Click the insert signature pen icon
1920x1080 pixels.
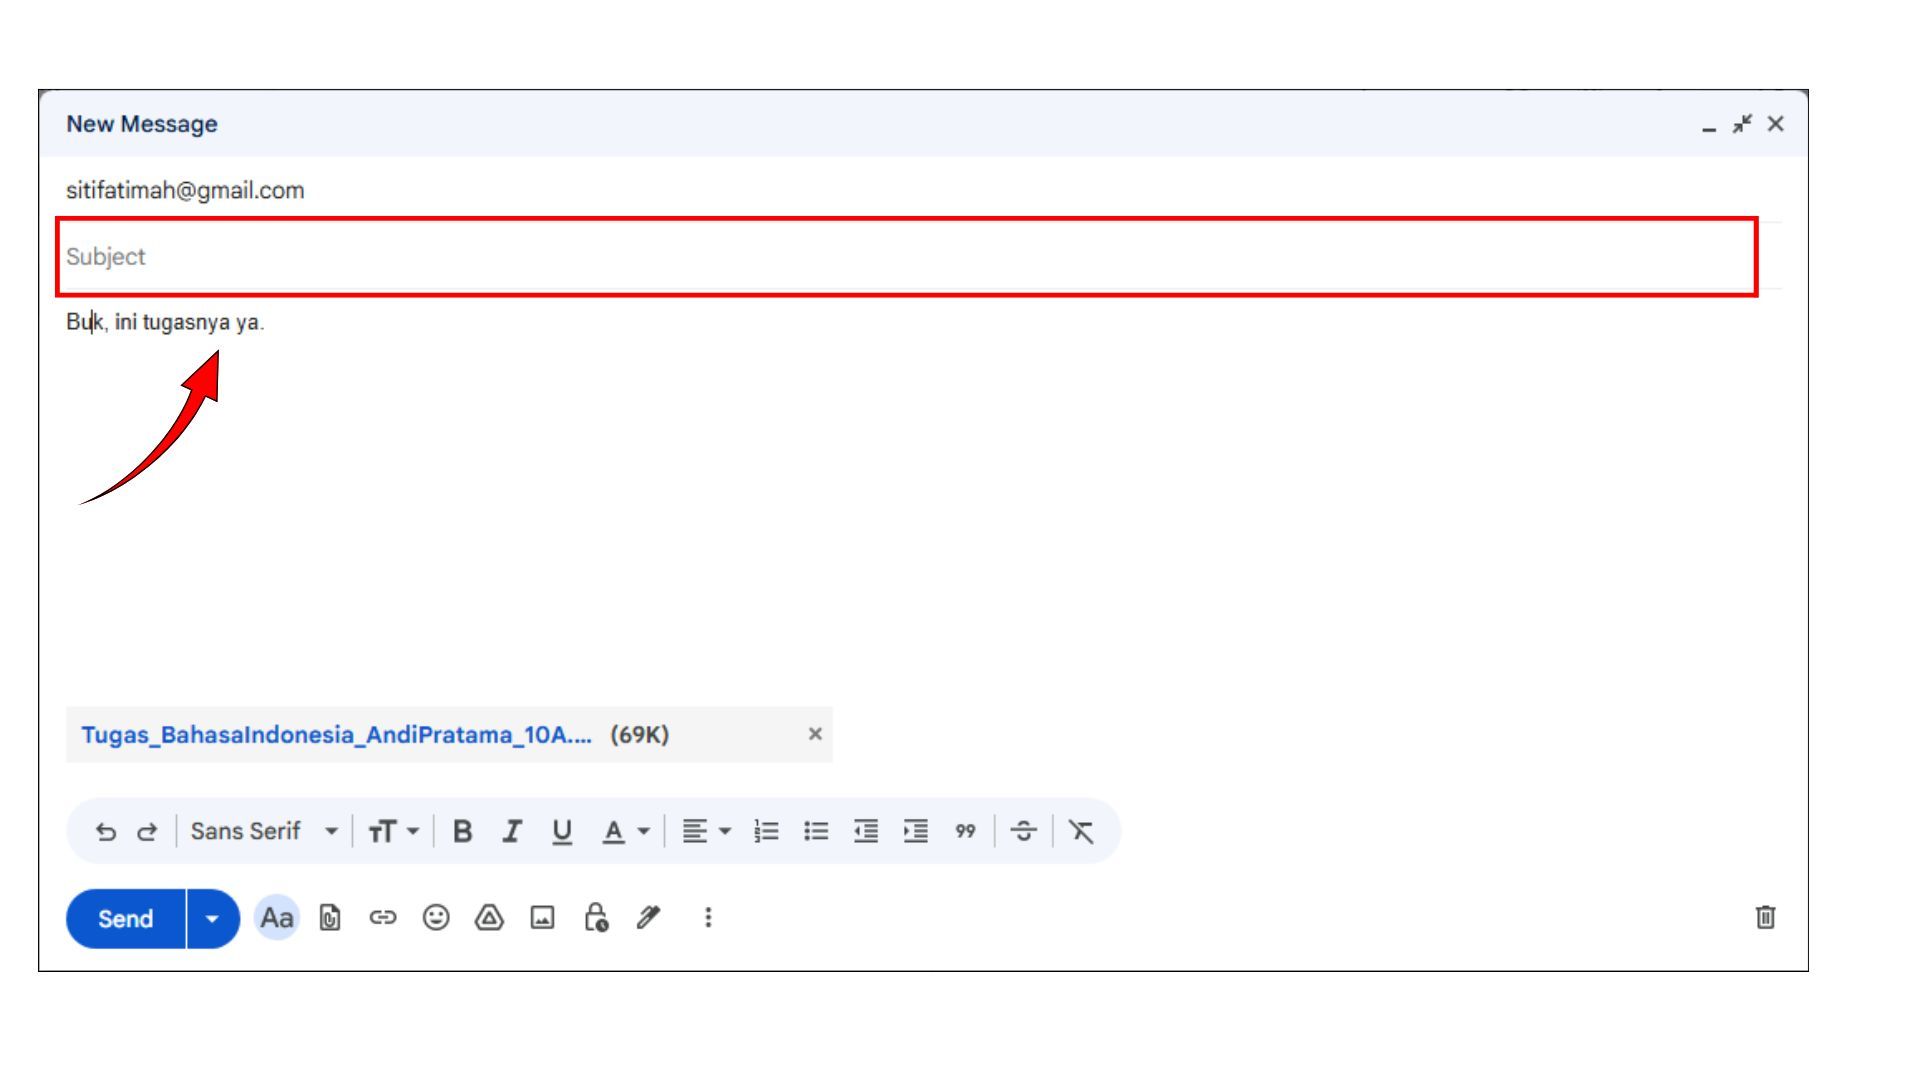click(x=649, y=918)
